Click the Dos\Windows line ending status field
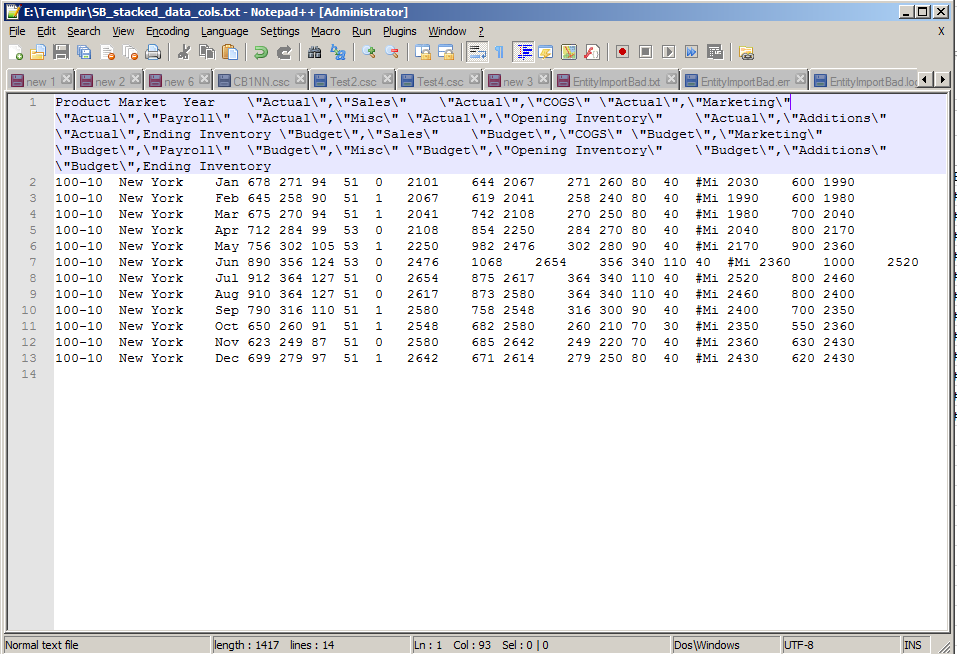Image resolution: width=957 pixels, height=654 pixels. click(x=726, y=645)
